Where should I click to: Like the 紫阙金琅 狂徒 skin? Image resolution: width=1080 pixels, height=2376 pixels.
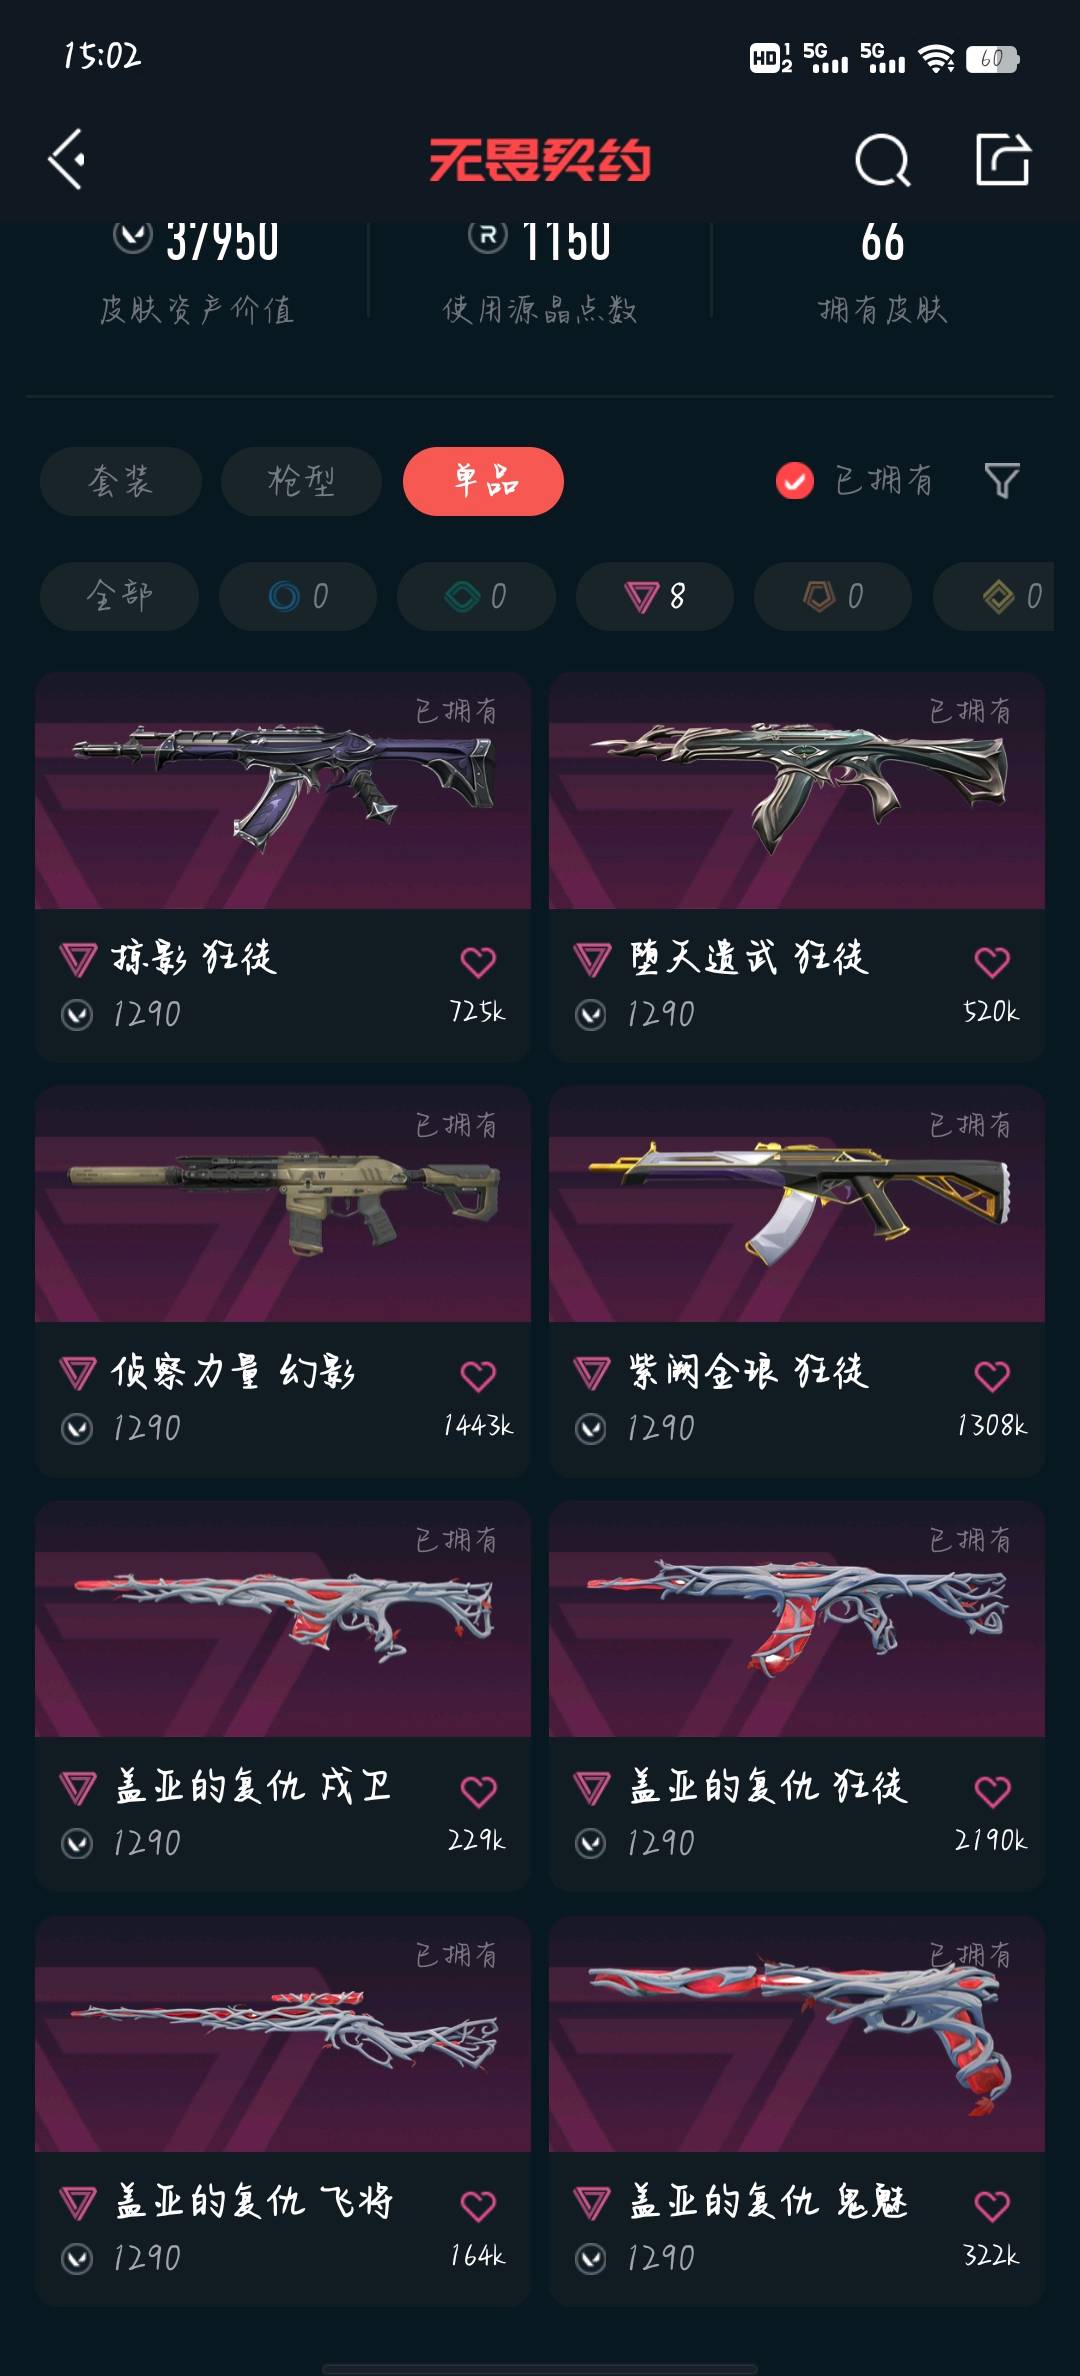992,1376
